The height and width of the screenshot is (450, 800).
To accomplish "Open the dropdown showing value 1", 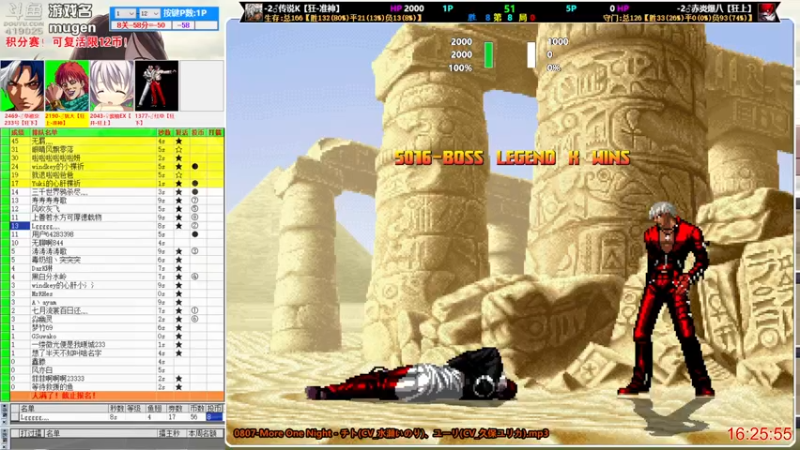I will point(125,13).
